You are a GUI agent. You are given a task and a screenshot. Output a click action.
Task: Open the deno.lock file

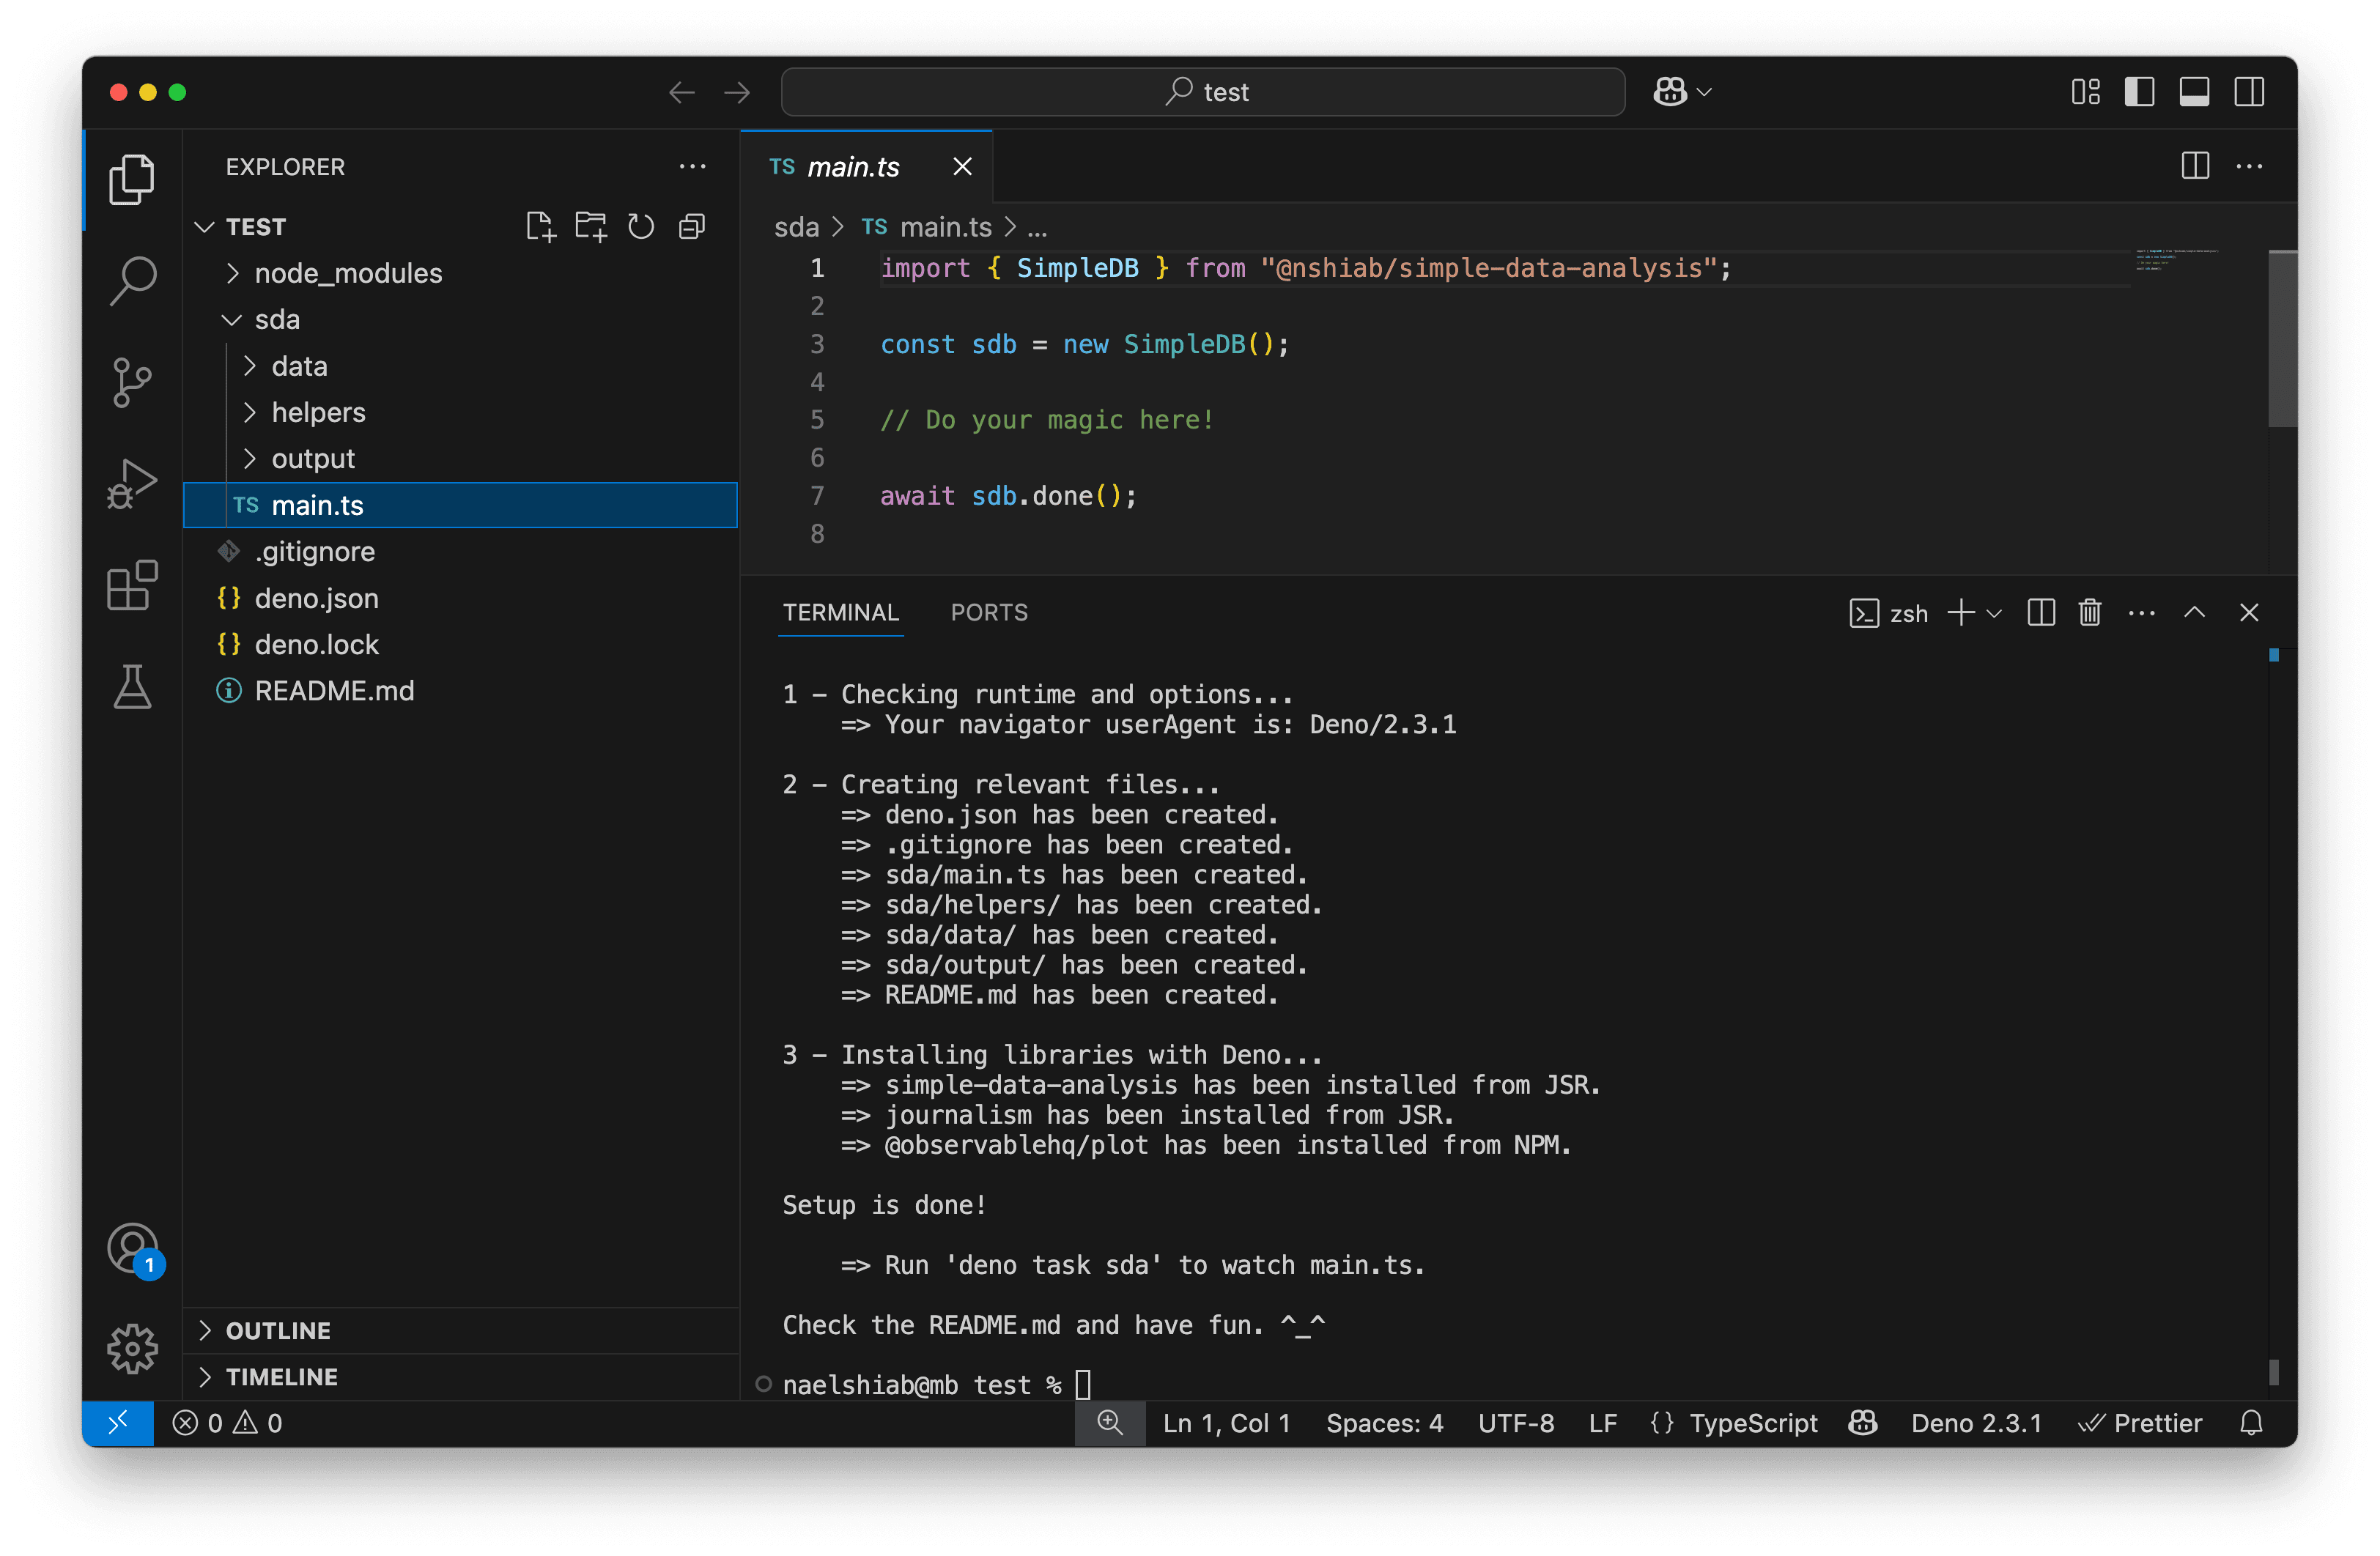[461, 644]
